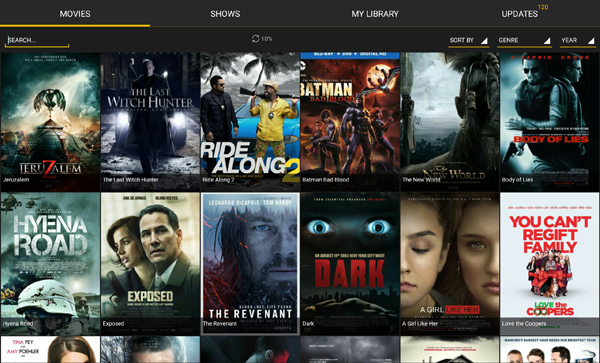Select The New World poster
Image resolution: width=600 pixels, height=363 pixels.
[450, 122]
